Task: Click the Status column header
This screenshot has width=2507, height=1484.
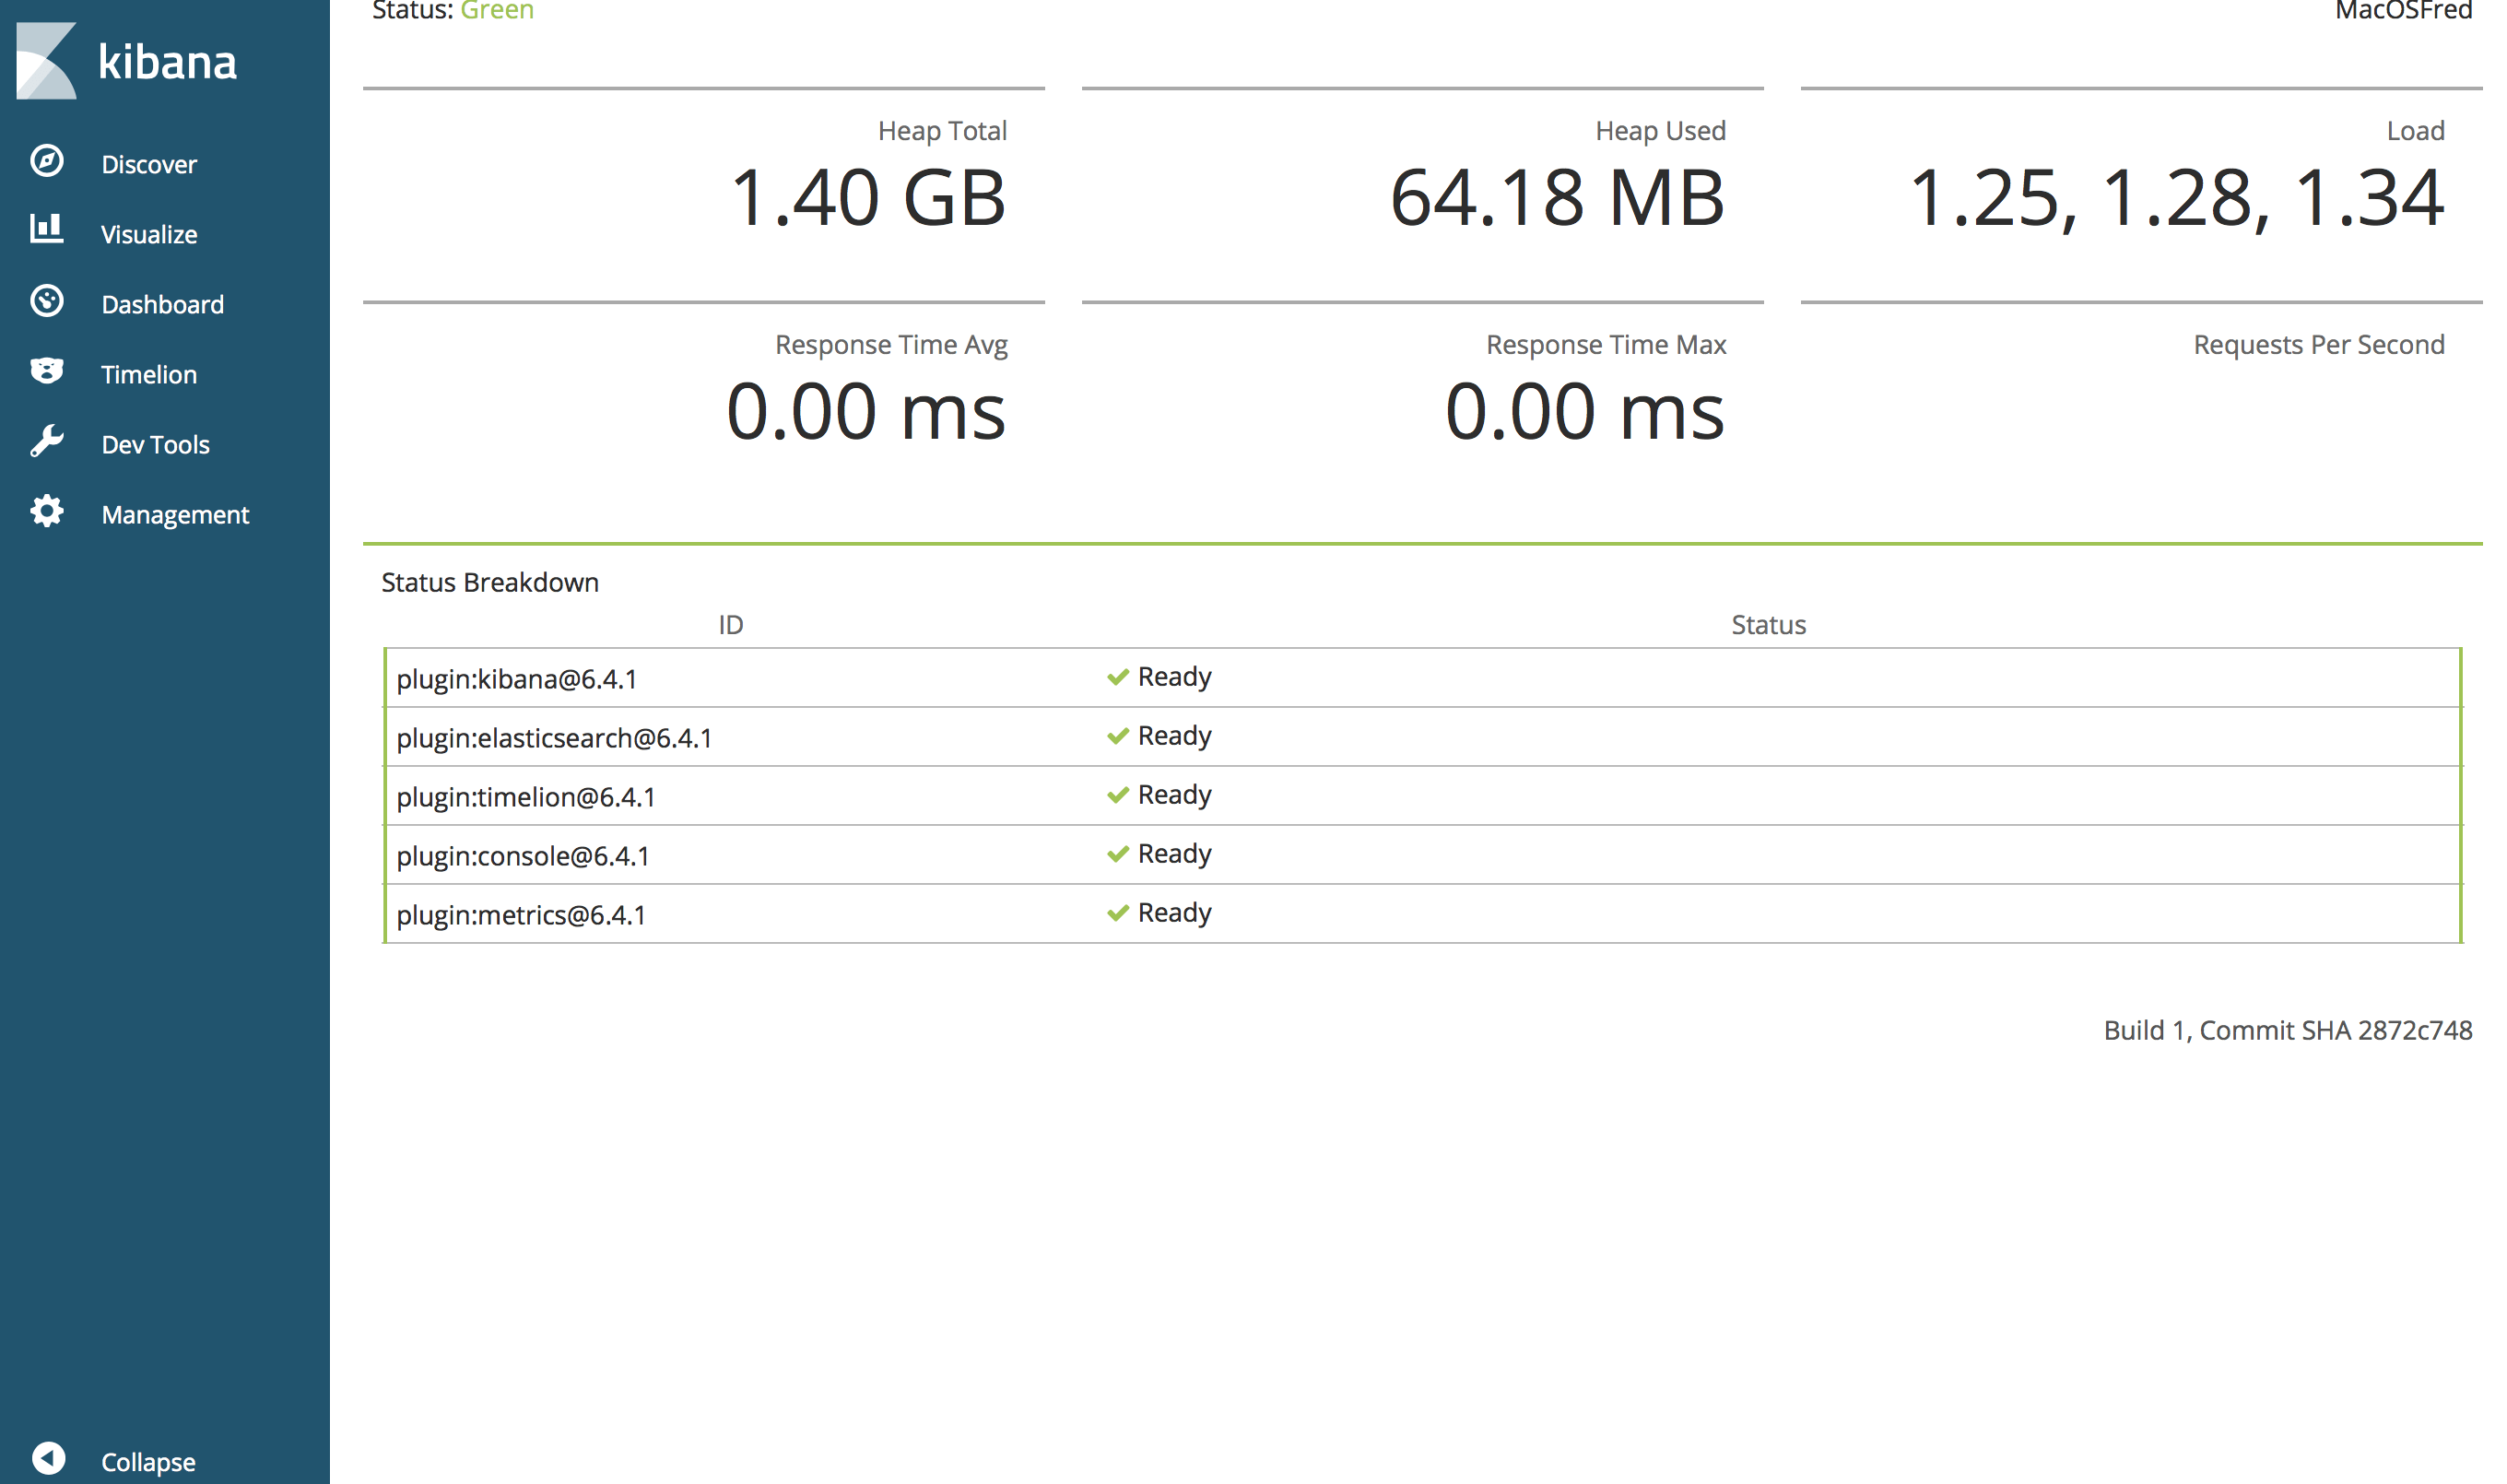Action: coord(1768,625)
